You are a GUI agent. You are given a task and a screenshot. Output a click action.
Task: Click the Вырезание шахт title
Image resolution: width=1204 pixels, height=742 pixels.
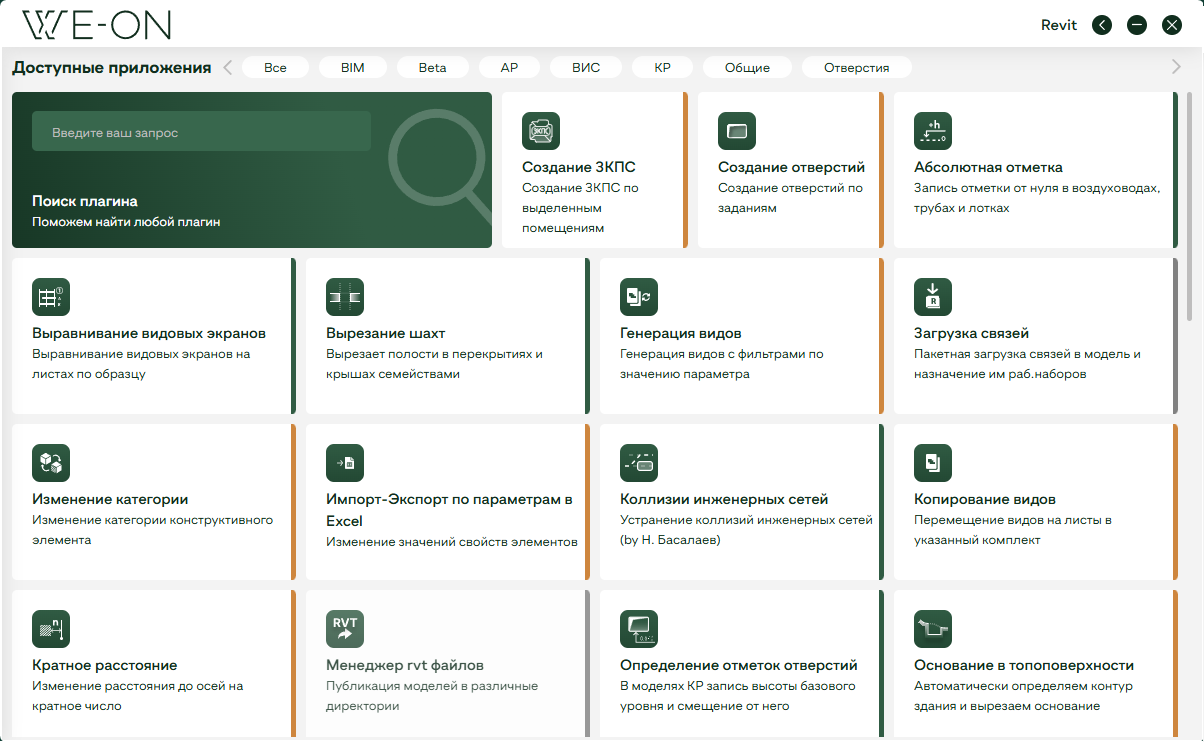pos(386,333)
